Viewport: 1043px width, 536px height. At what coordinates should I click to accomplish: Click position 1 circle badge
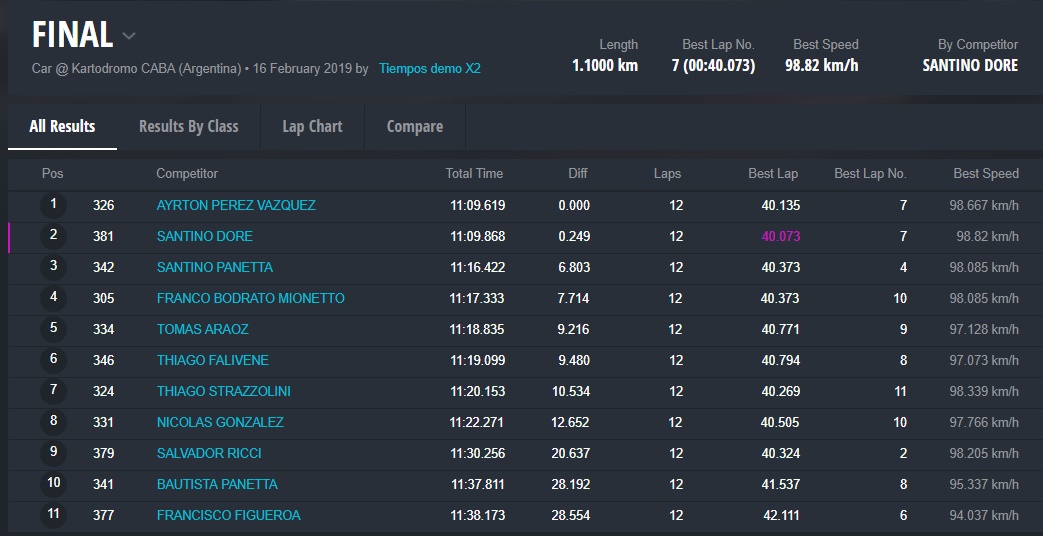point(53,205)
